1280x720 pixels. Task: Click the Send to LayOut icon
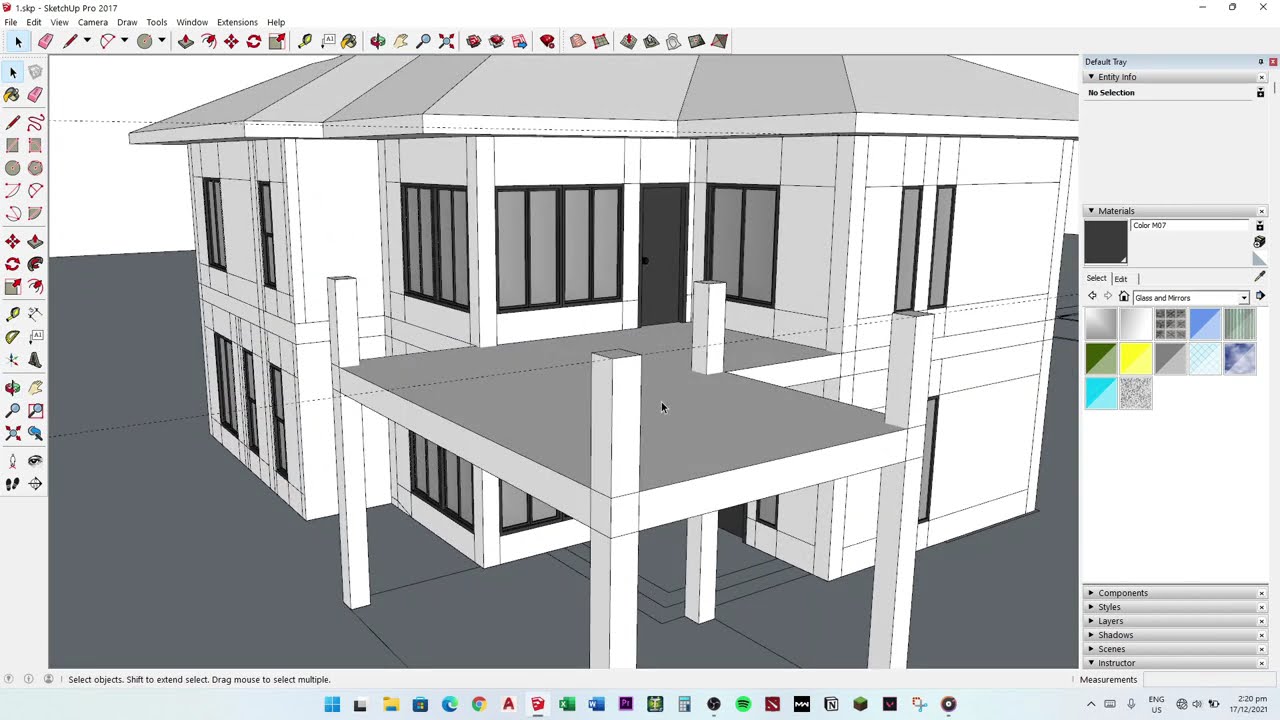coord(519,41)
